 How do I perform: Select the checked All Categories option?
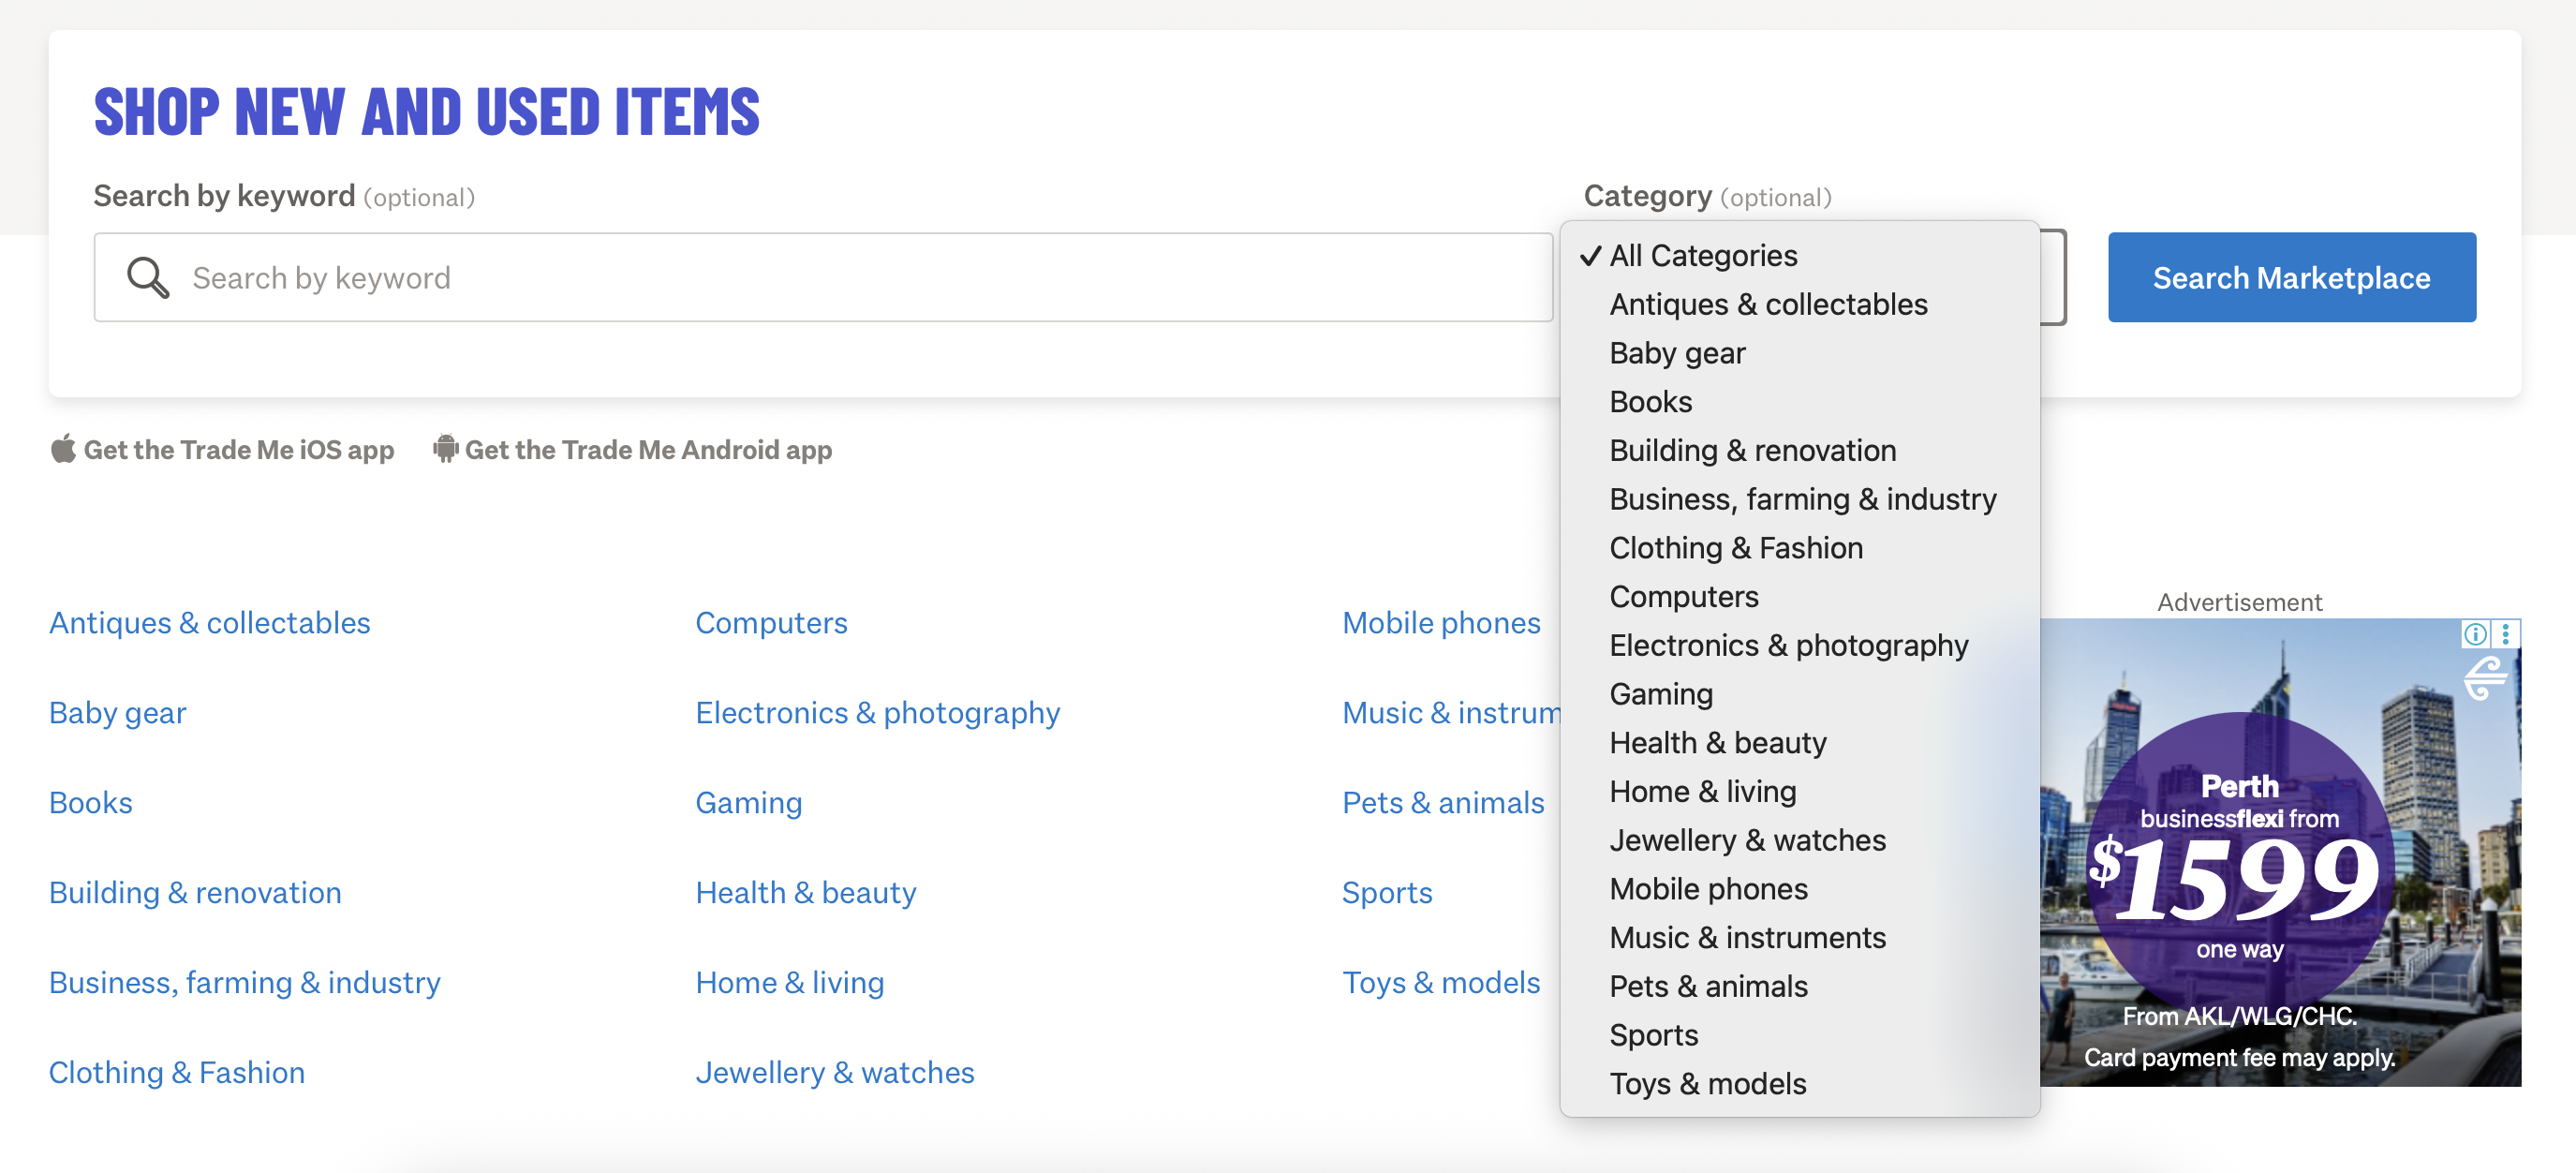tap(1702, 256)
